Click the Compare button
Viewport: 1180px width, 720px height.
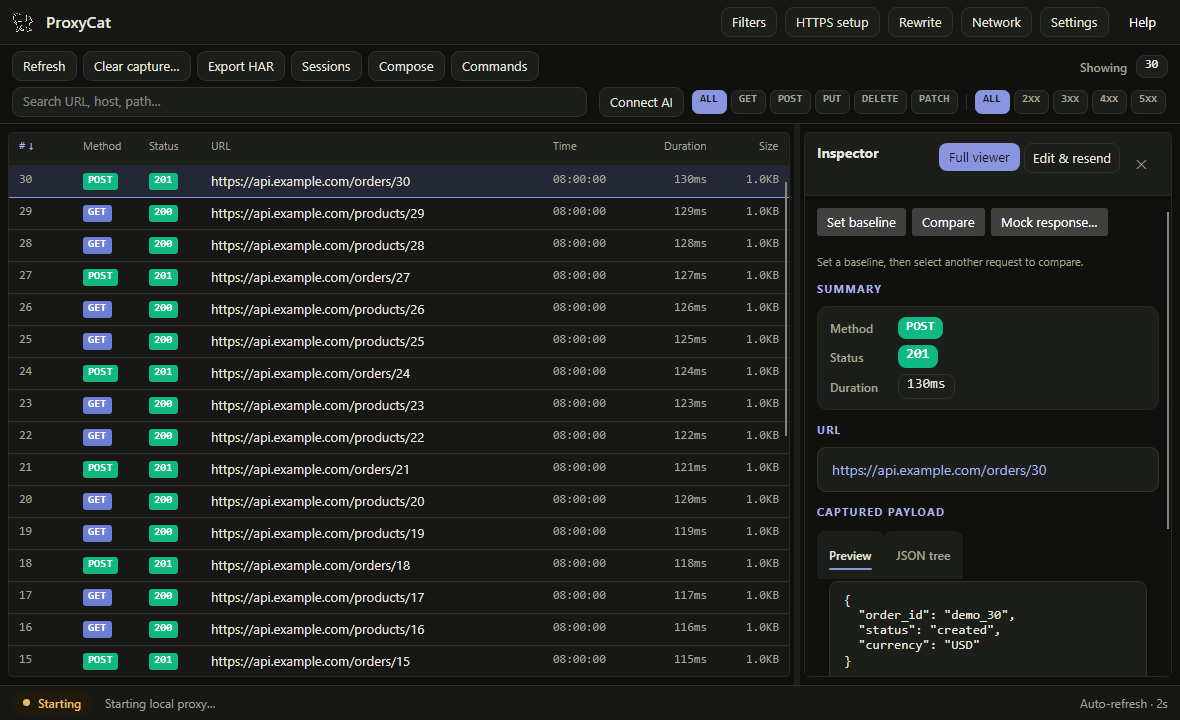pyautogui.click(x=948, y=222)
